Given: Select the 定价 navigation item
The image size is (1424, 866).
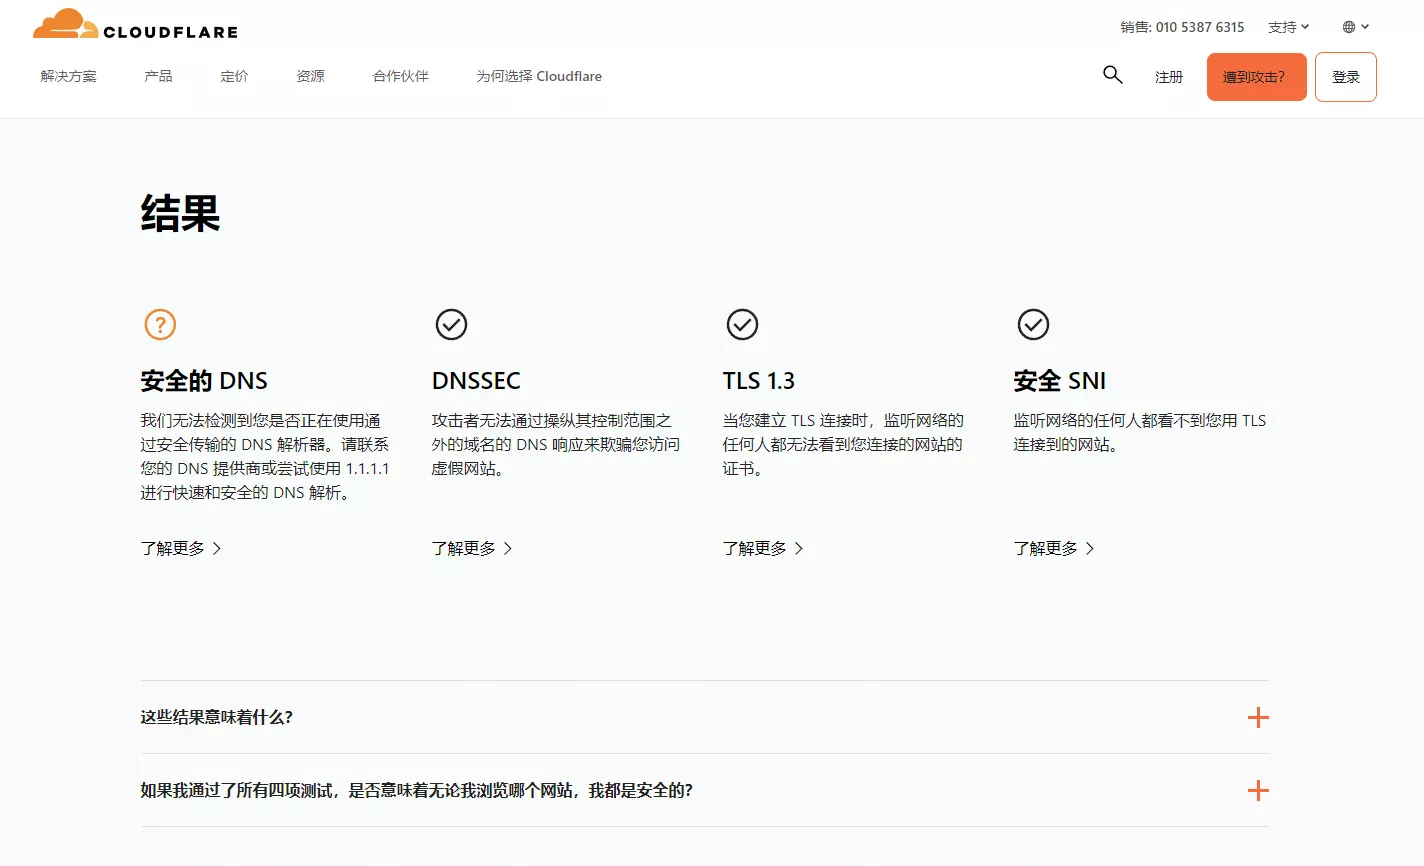Looking at the screenshot, I should [234, 76].
